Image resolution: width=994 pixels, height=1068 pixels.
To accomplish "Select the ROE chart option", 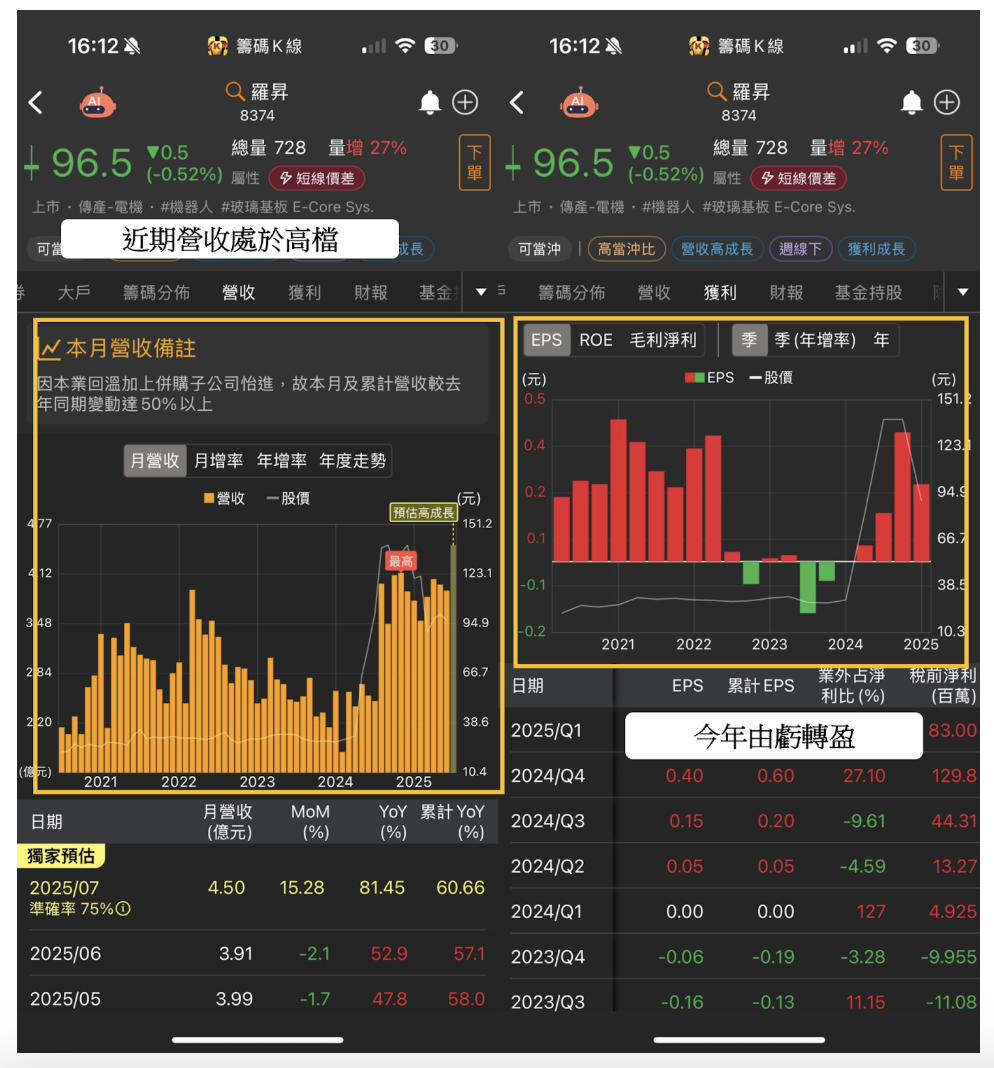I will pos(595,340).
